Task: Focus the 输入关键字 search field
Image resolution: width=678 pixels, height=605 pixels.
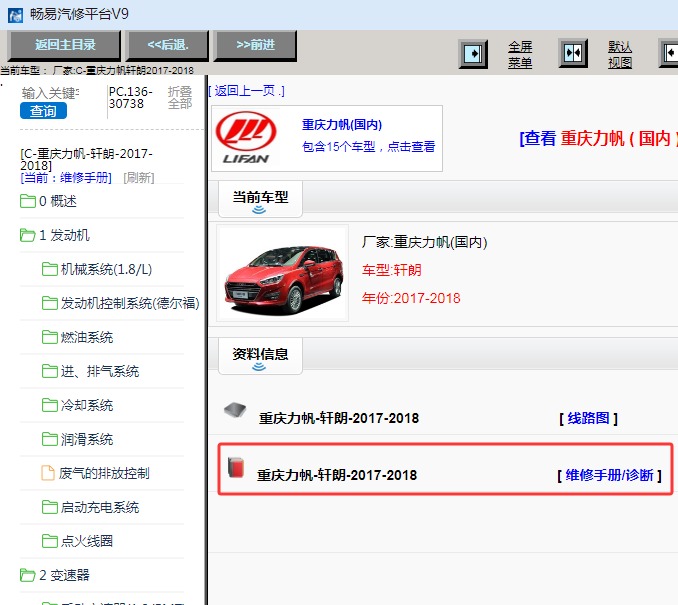Action: tap(50, 93)
